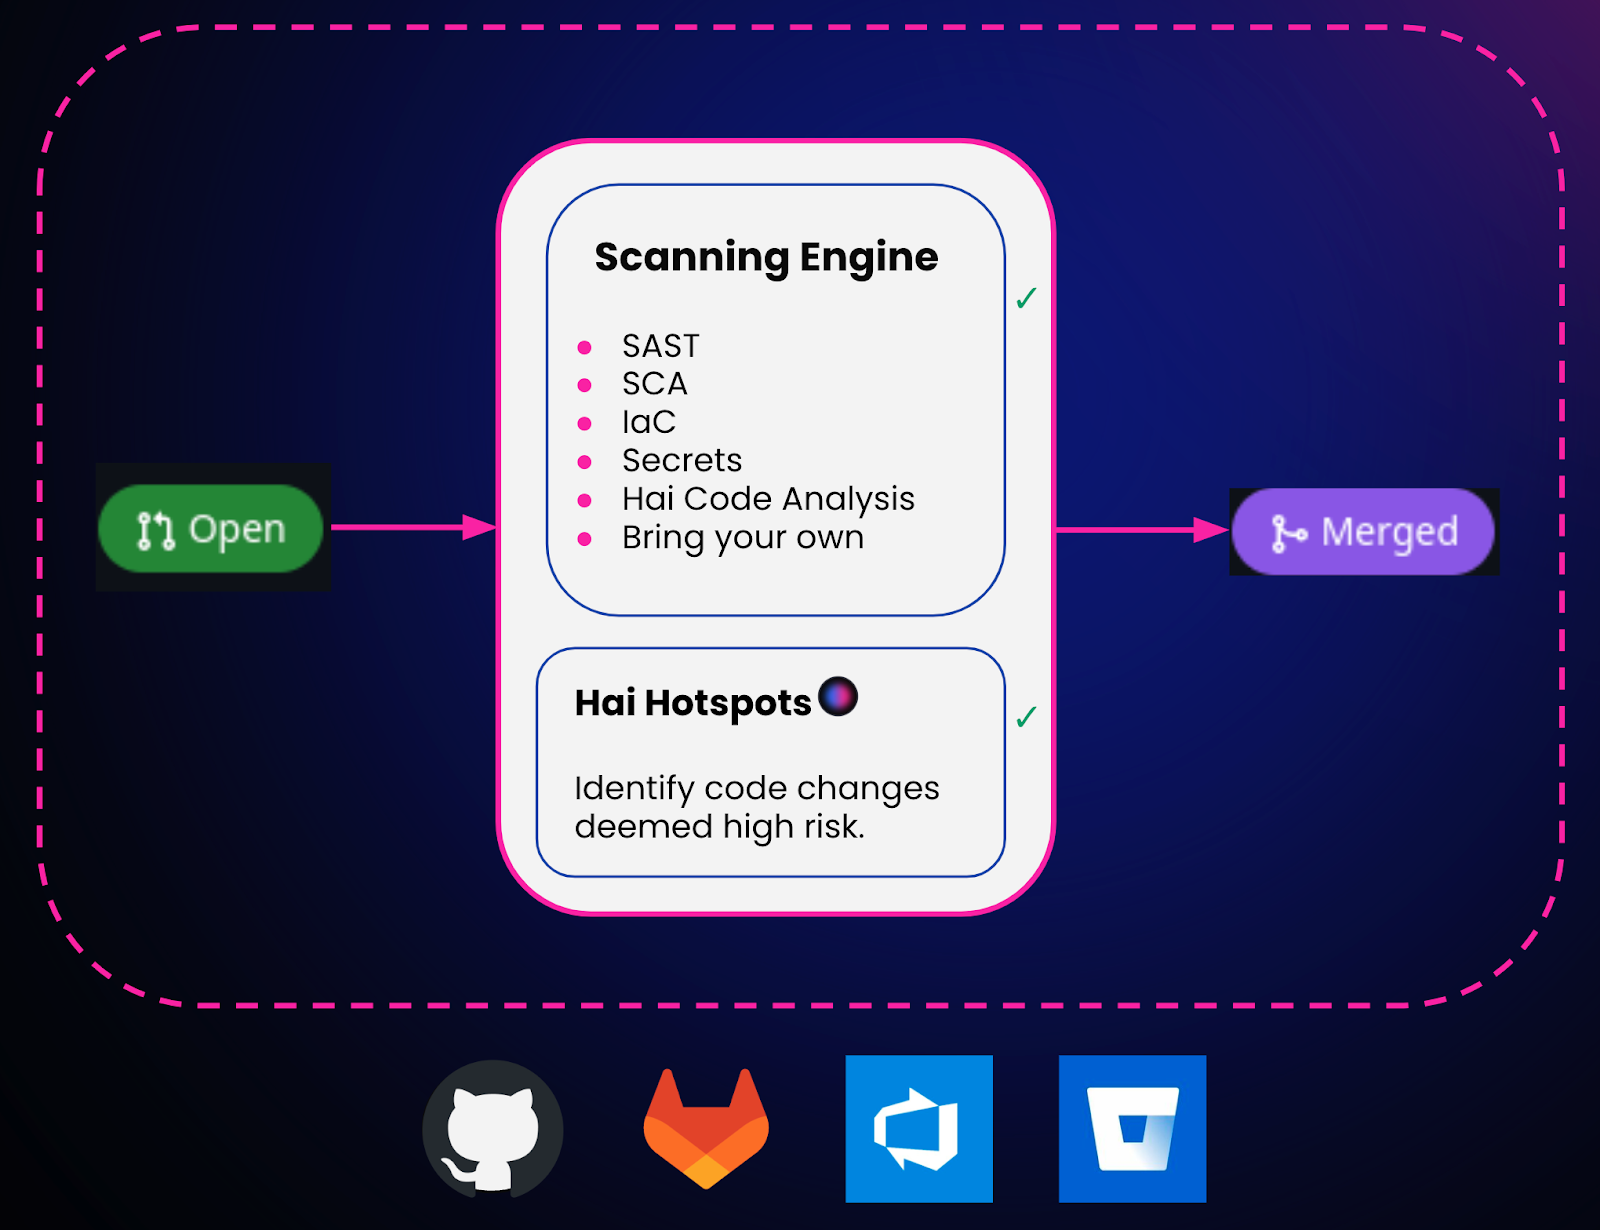Click the pull request icon inside Open badge
The width and height of the screenshot is (1600, 1230).
(156, 530)
